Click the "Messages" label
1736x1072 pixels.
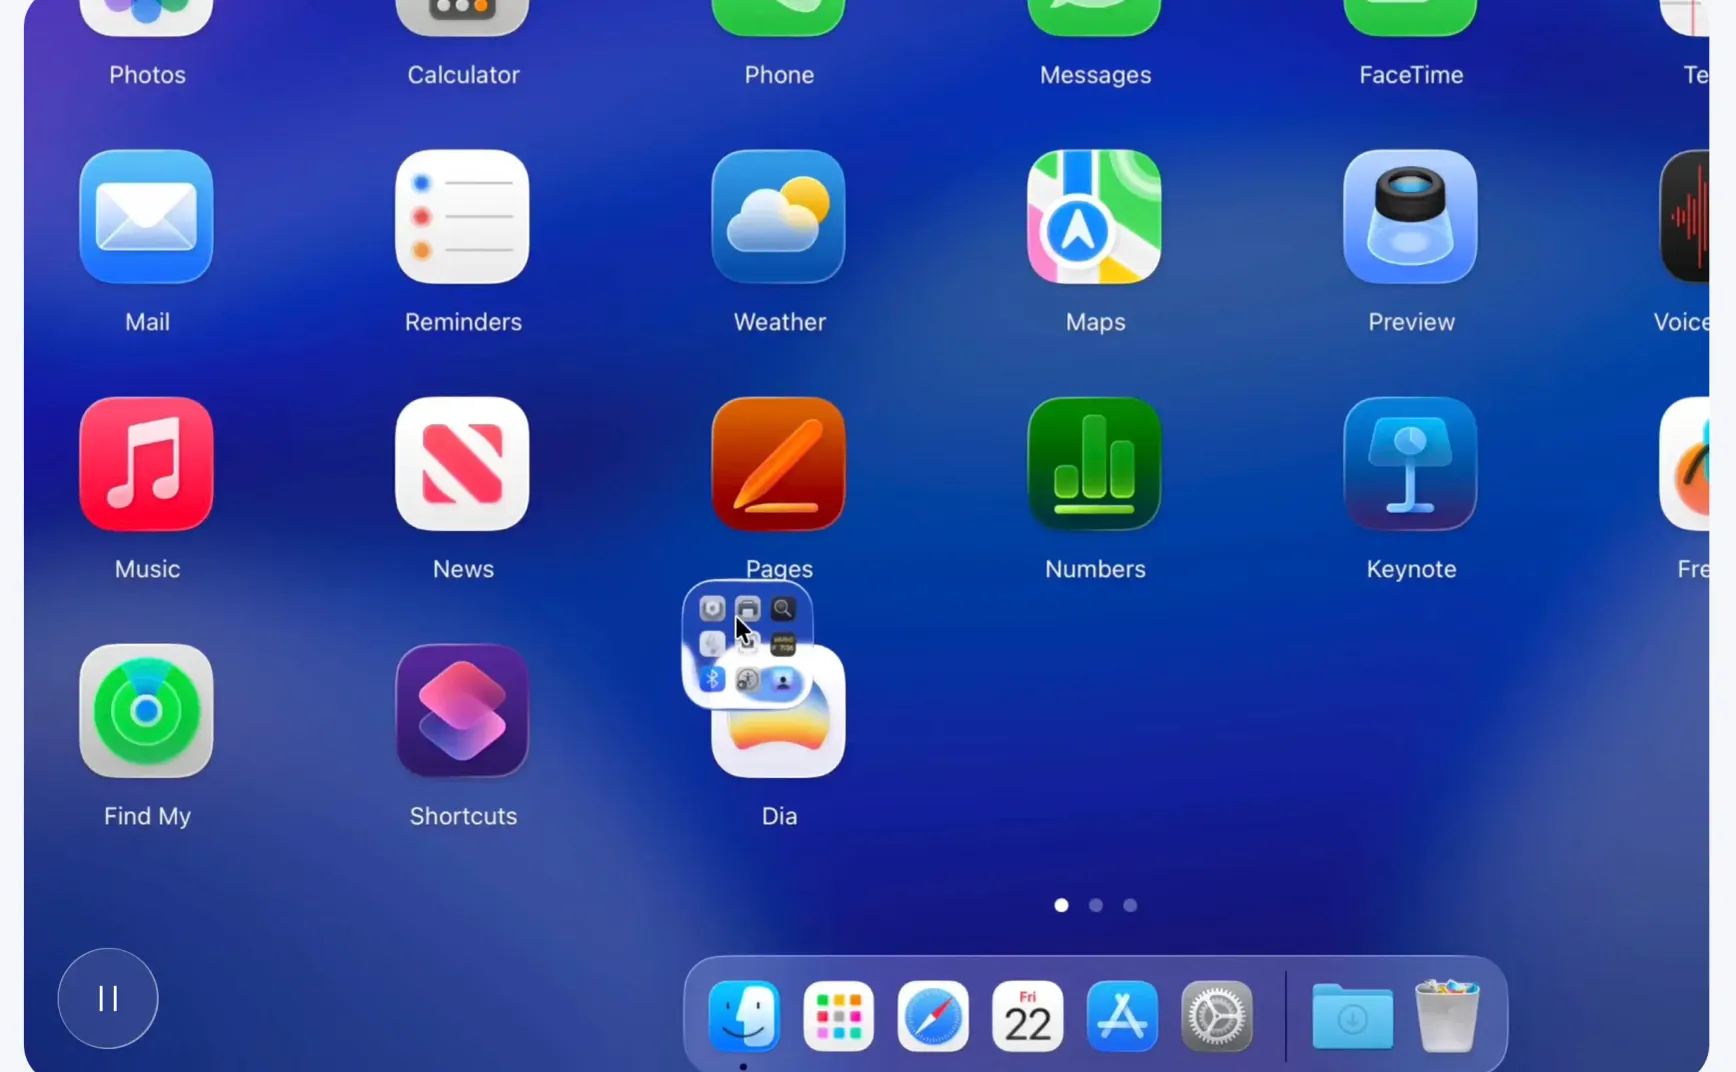1095,75
